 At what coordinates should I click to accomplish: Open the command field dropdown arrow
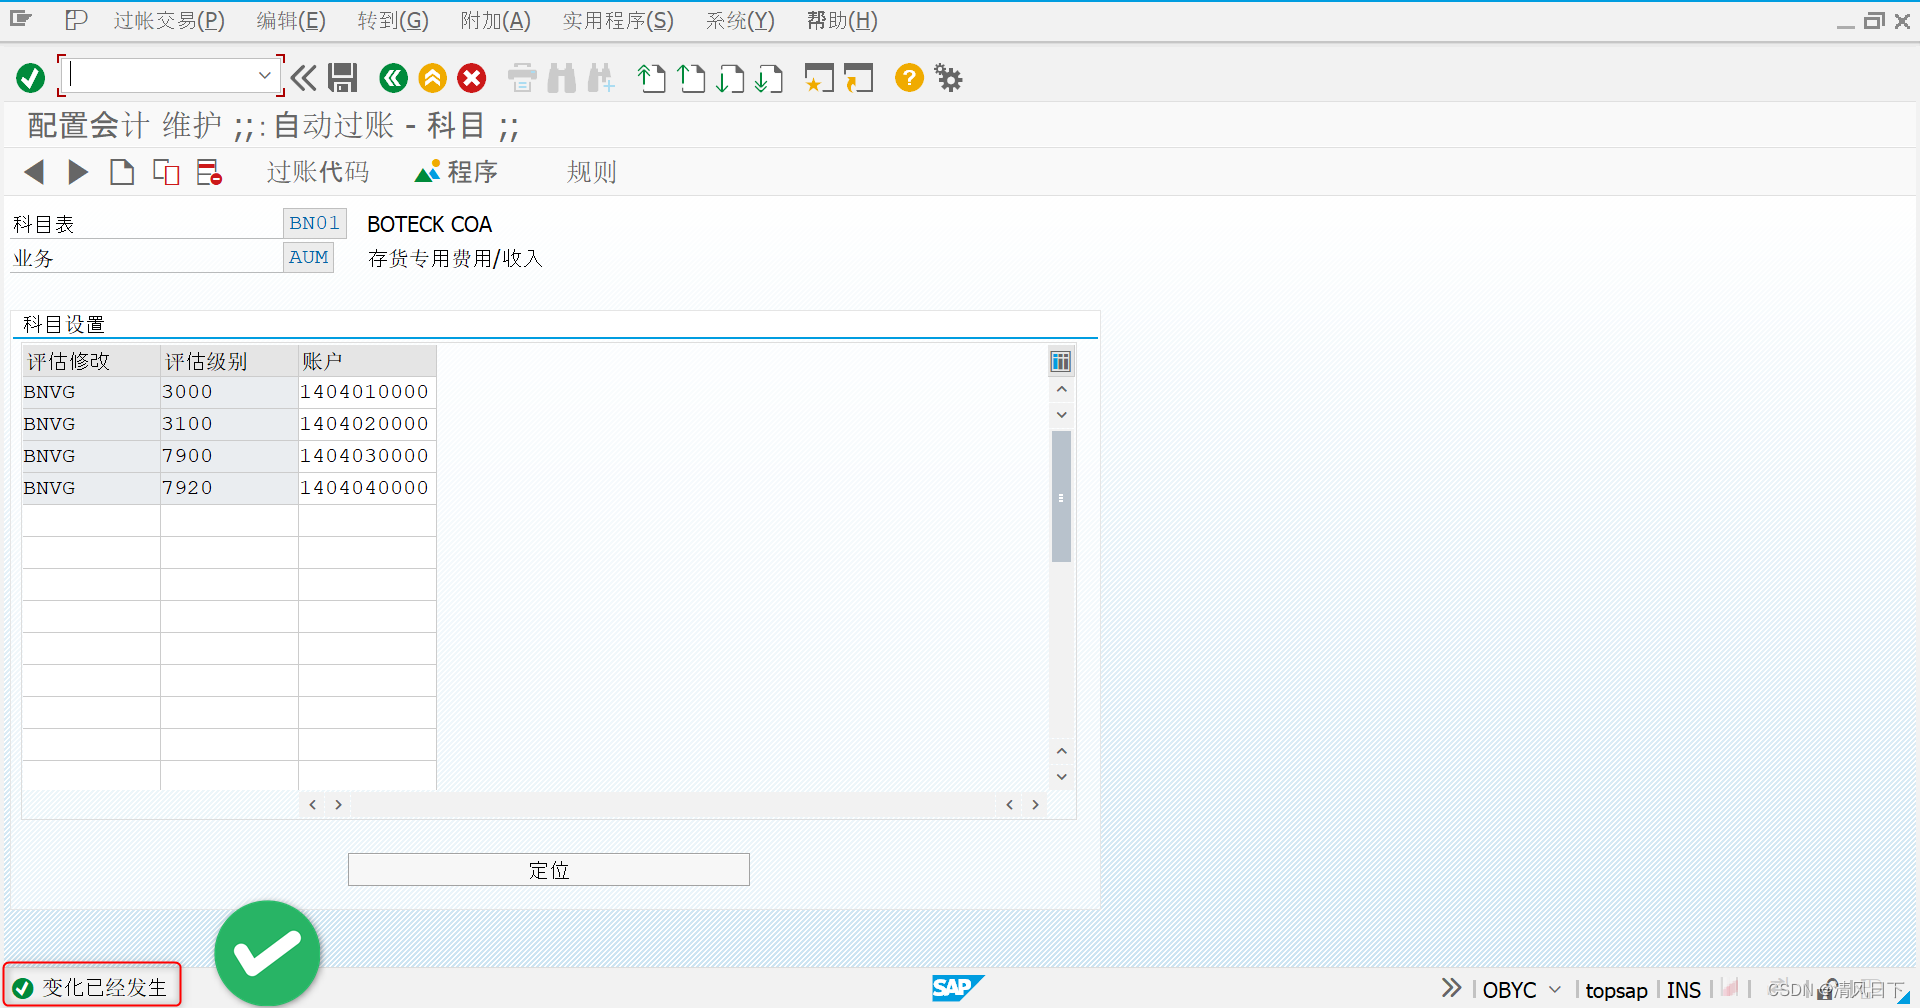[x=265, y=74]
